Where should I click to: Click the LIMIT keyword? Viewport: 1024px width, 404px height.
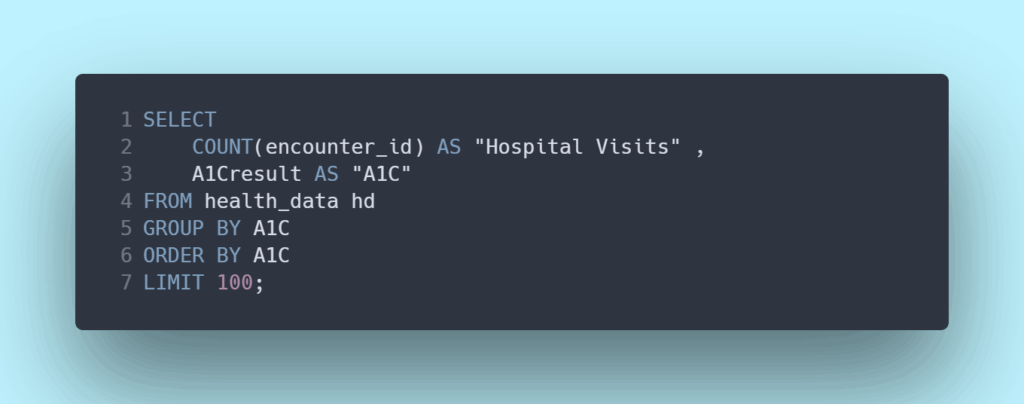point(173,282)
